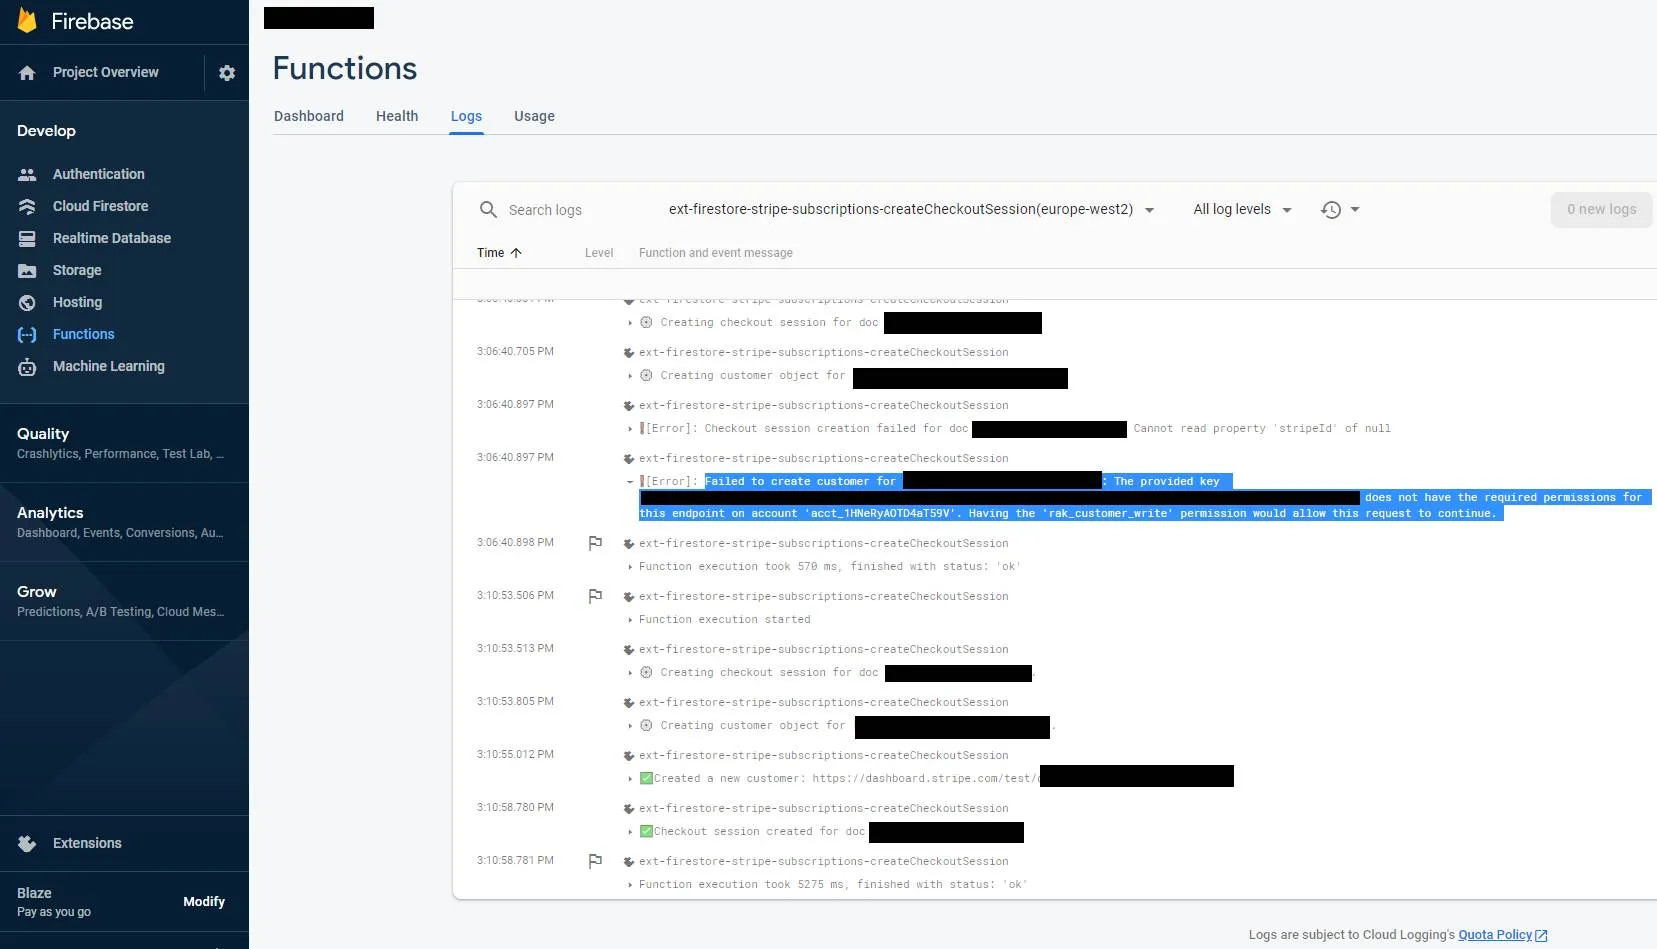1657x949 pixels.
Task: Click the Authentication people icon
Action: (27, 174)
